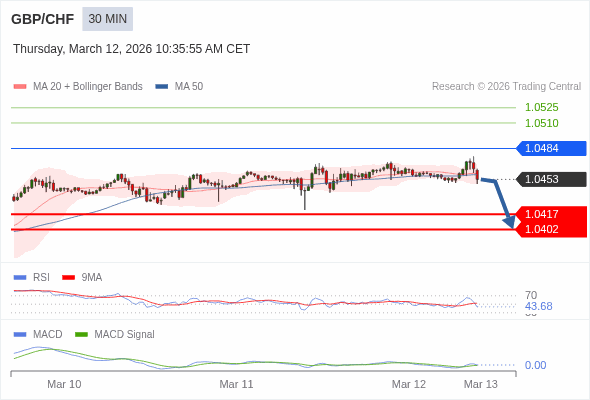The width and height of the screenshot is (590, 400).
Task: Click the RSI legend label
Action: coord(41,278)
